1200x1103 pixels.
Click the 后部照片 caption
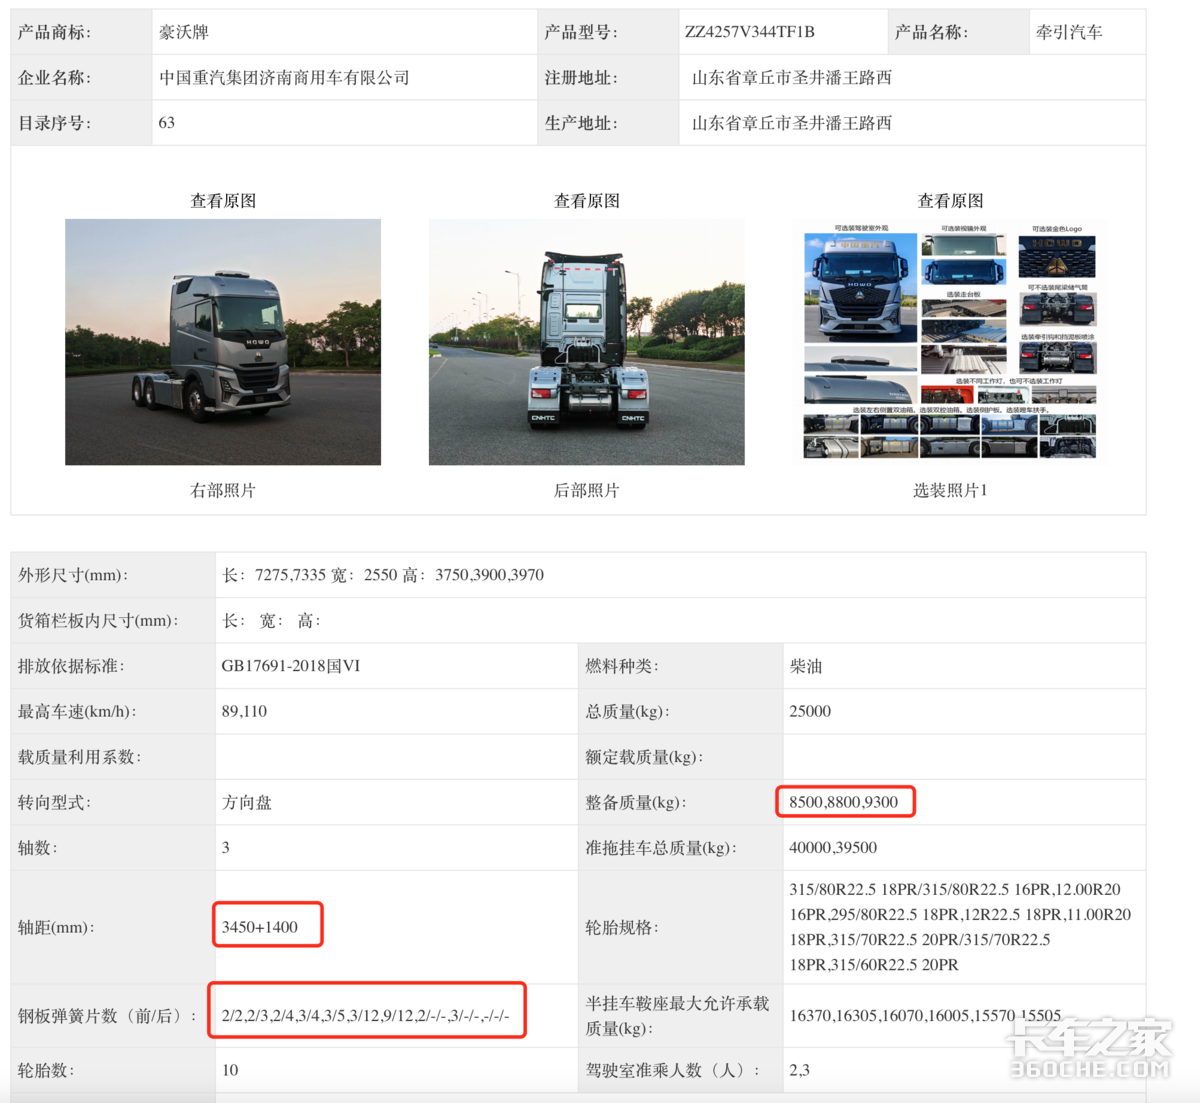coord(587,490)
